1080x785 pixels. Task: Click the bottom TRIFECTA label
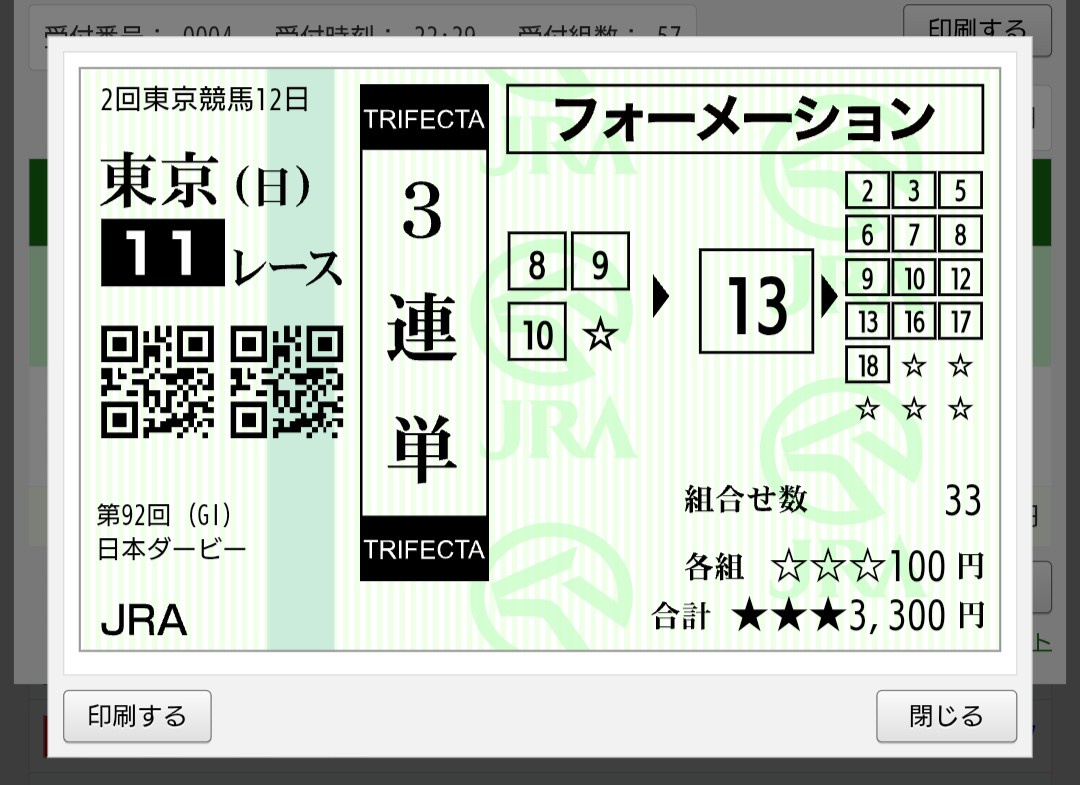(424, 549)
